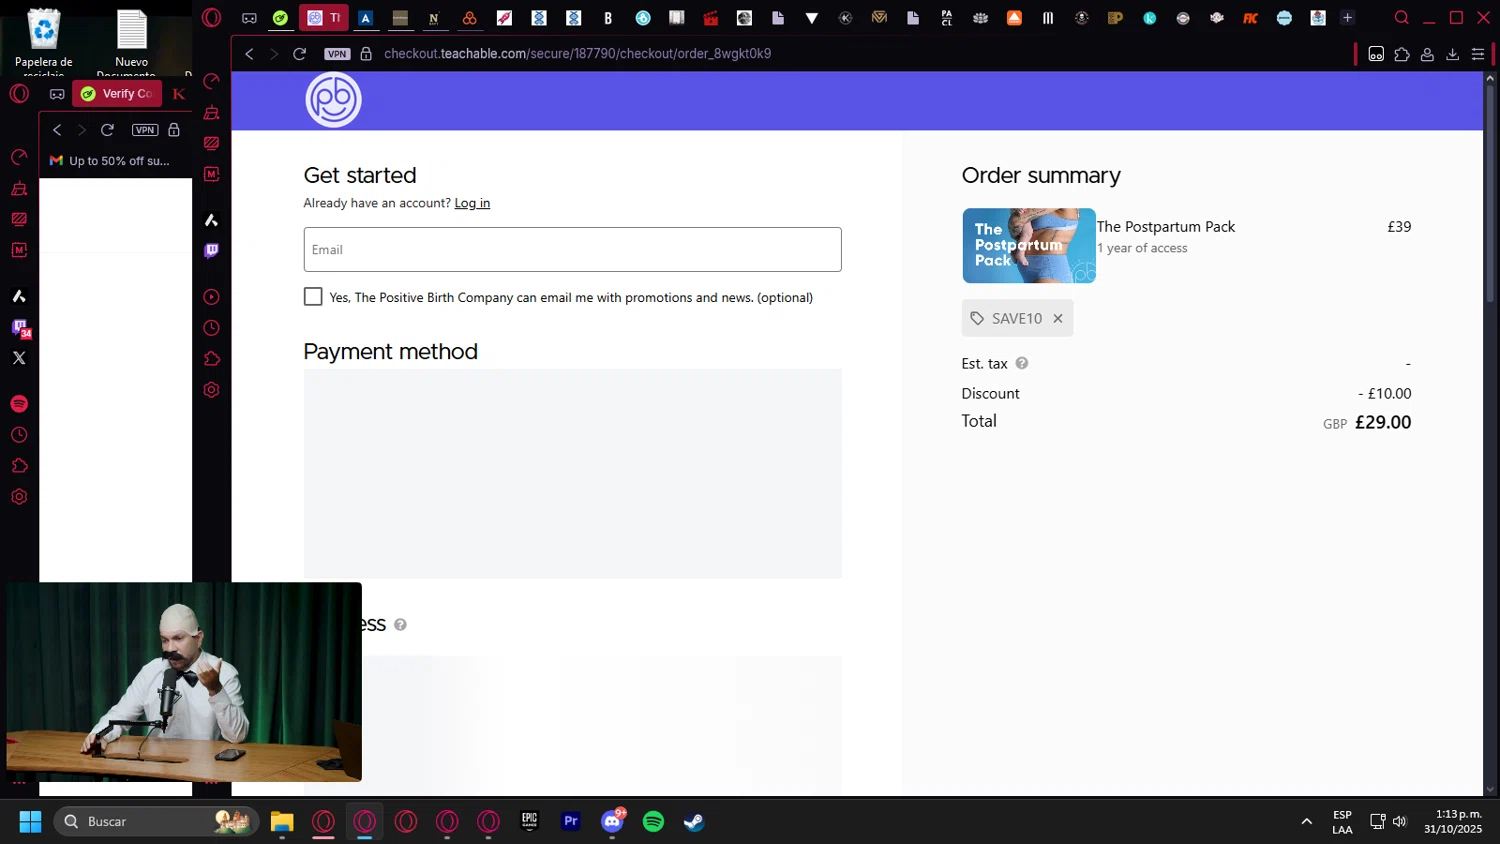Click the VPN badge beside the checkout URL

pyautogui.click(x=337, y=54)
